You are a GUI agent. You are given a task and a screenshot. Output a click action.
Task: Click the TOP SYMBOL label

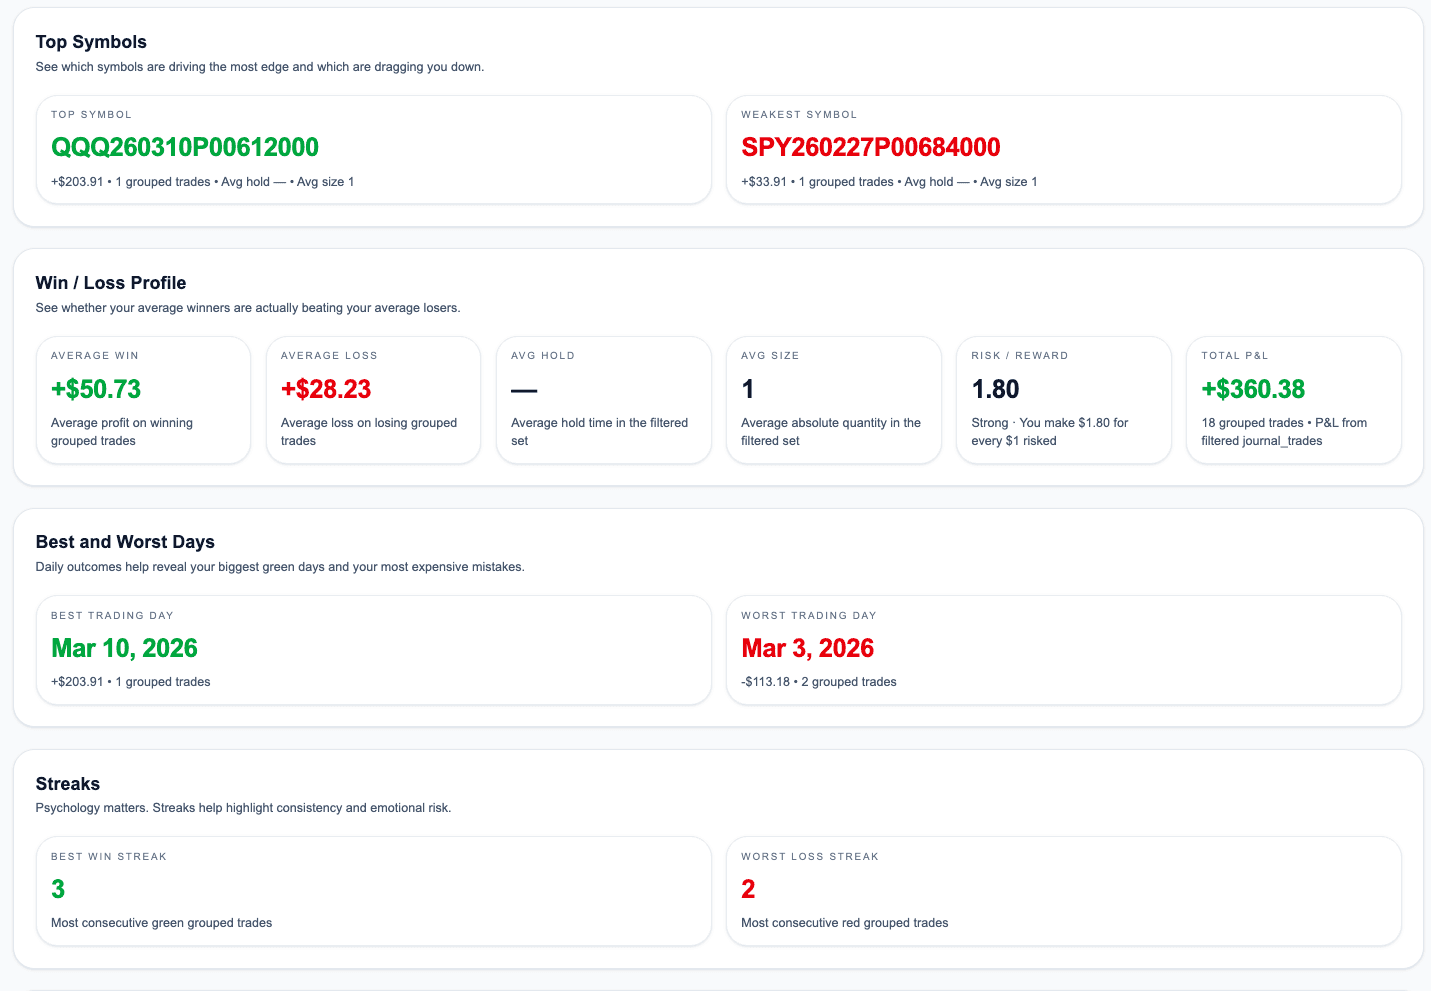[91, 115]
